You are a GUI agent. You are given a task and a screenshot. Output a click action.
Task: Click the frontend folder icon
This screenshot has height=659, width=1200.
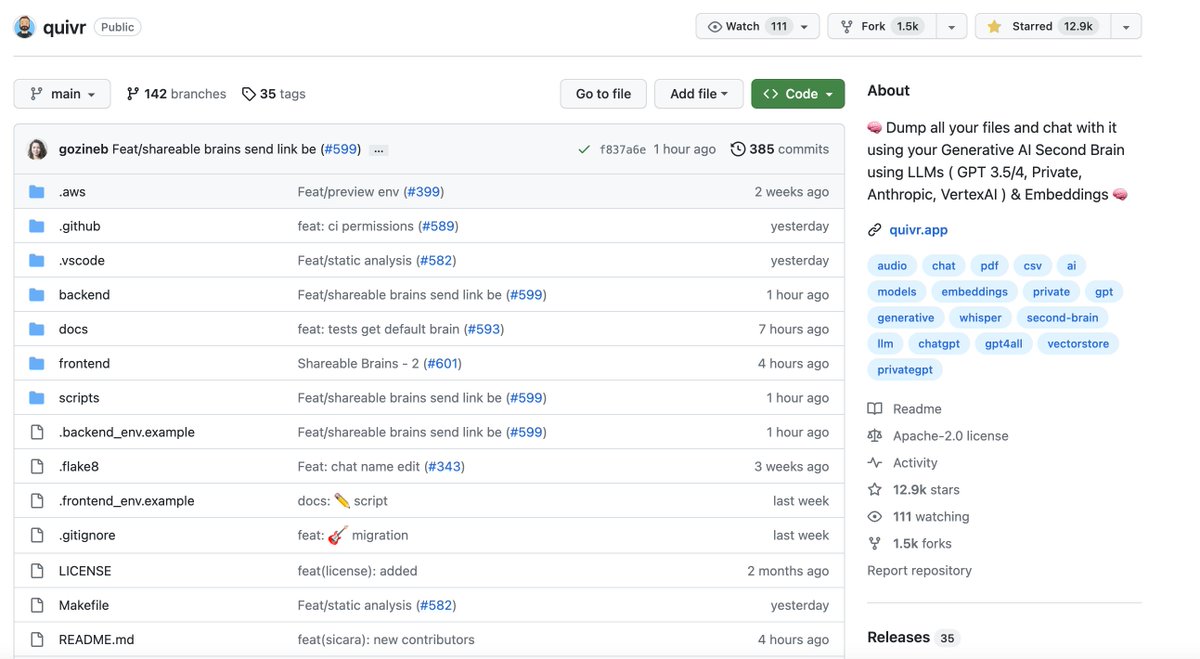coord(37,363)
